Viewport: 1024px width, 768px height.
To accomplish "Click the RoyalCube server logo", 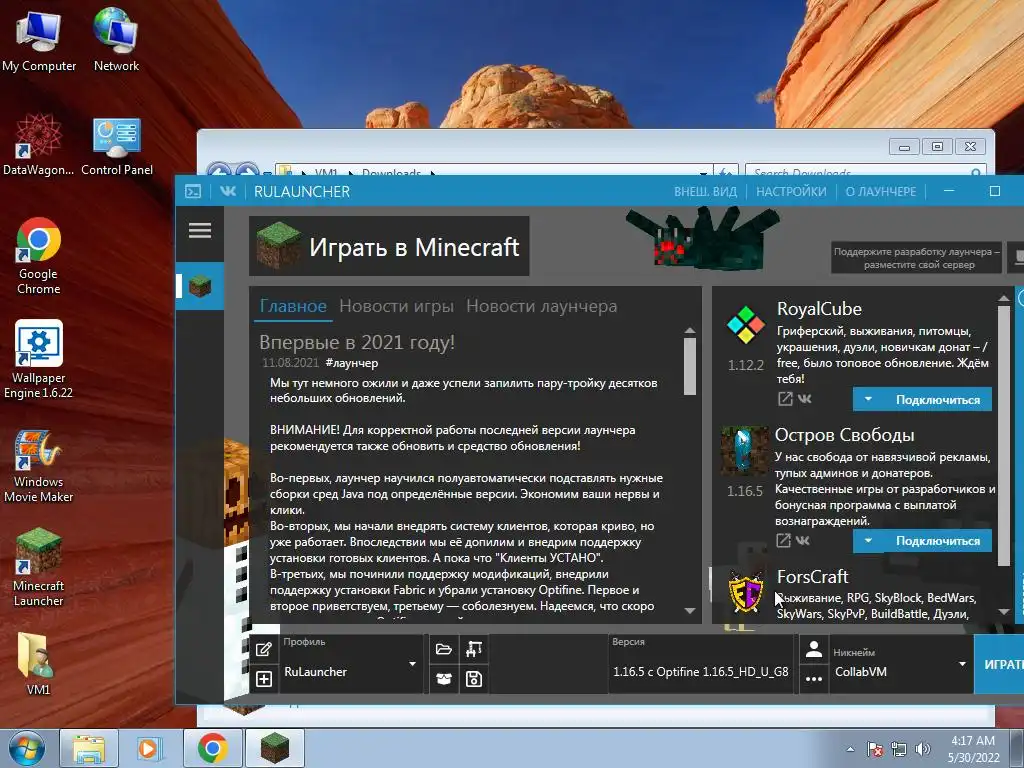I will pyautogui.click(x=745, y=325).
